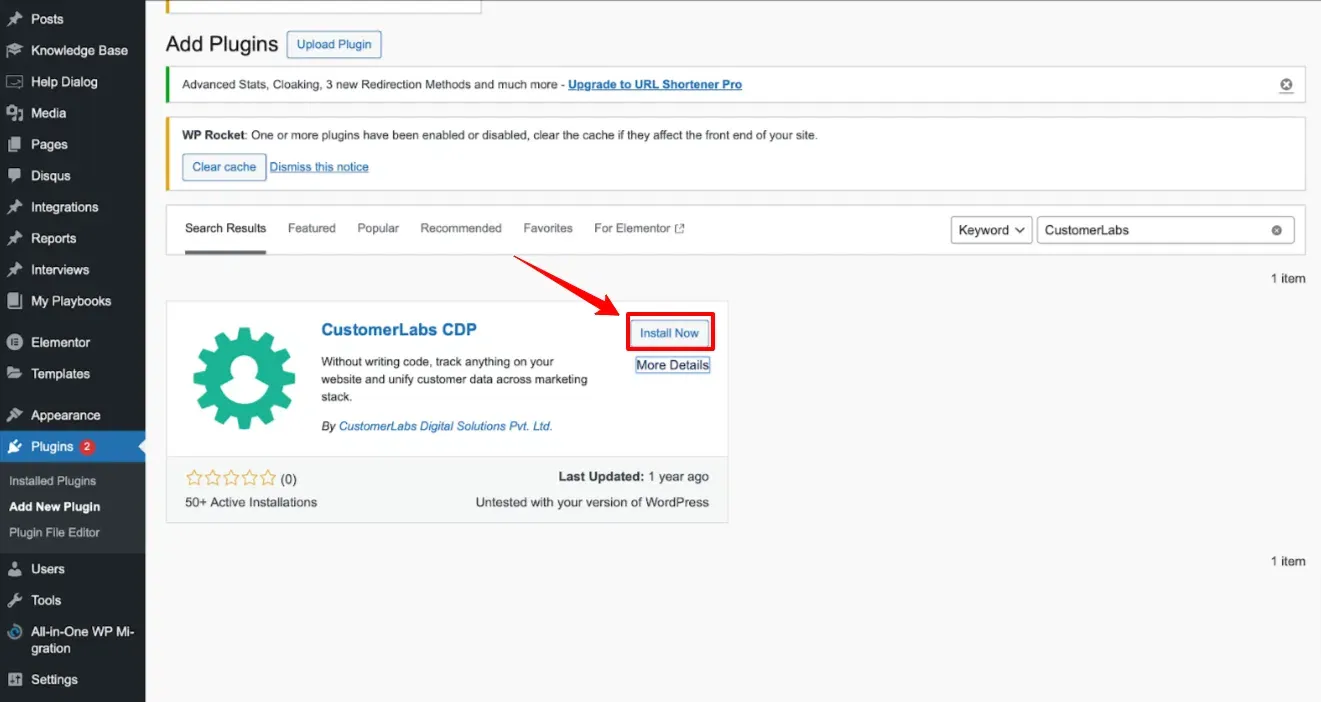The height and width of the screenshot is (702, 1321).
Task: Click the Settings sliders icon
Action: (x=14, y=679)
